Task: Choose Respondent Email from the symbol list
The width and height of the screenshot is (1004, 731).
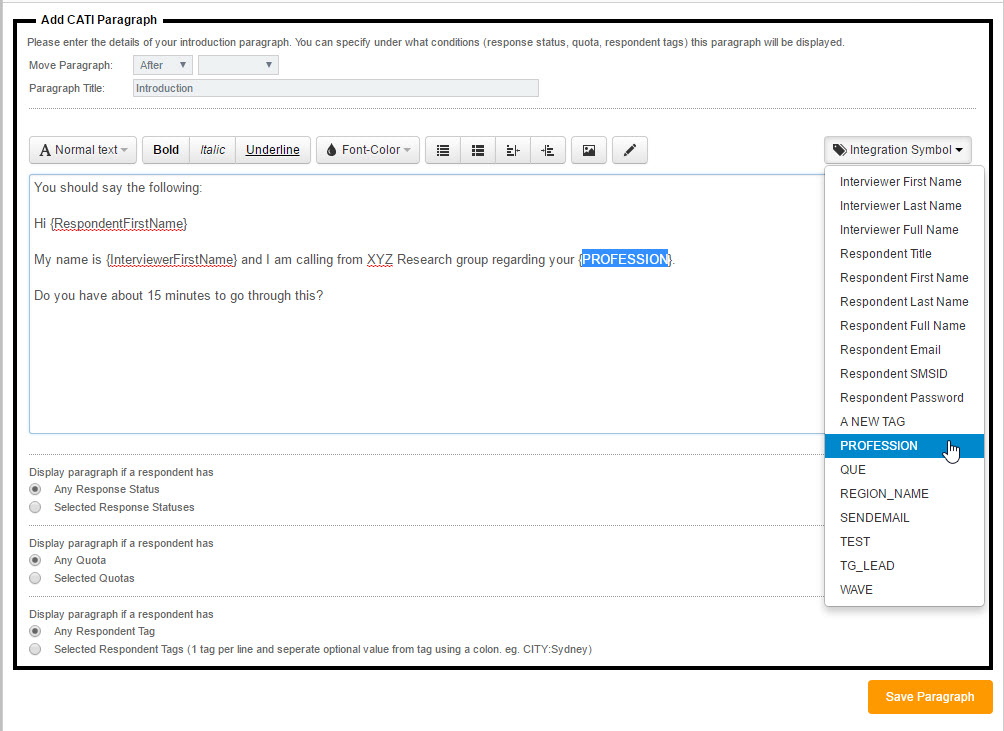Action: (889, 350)
